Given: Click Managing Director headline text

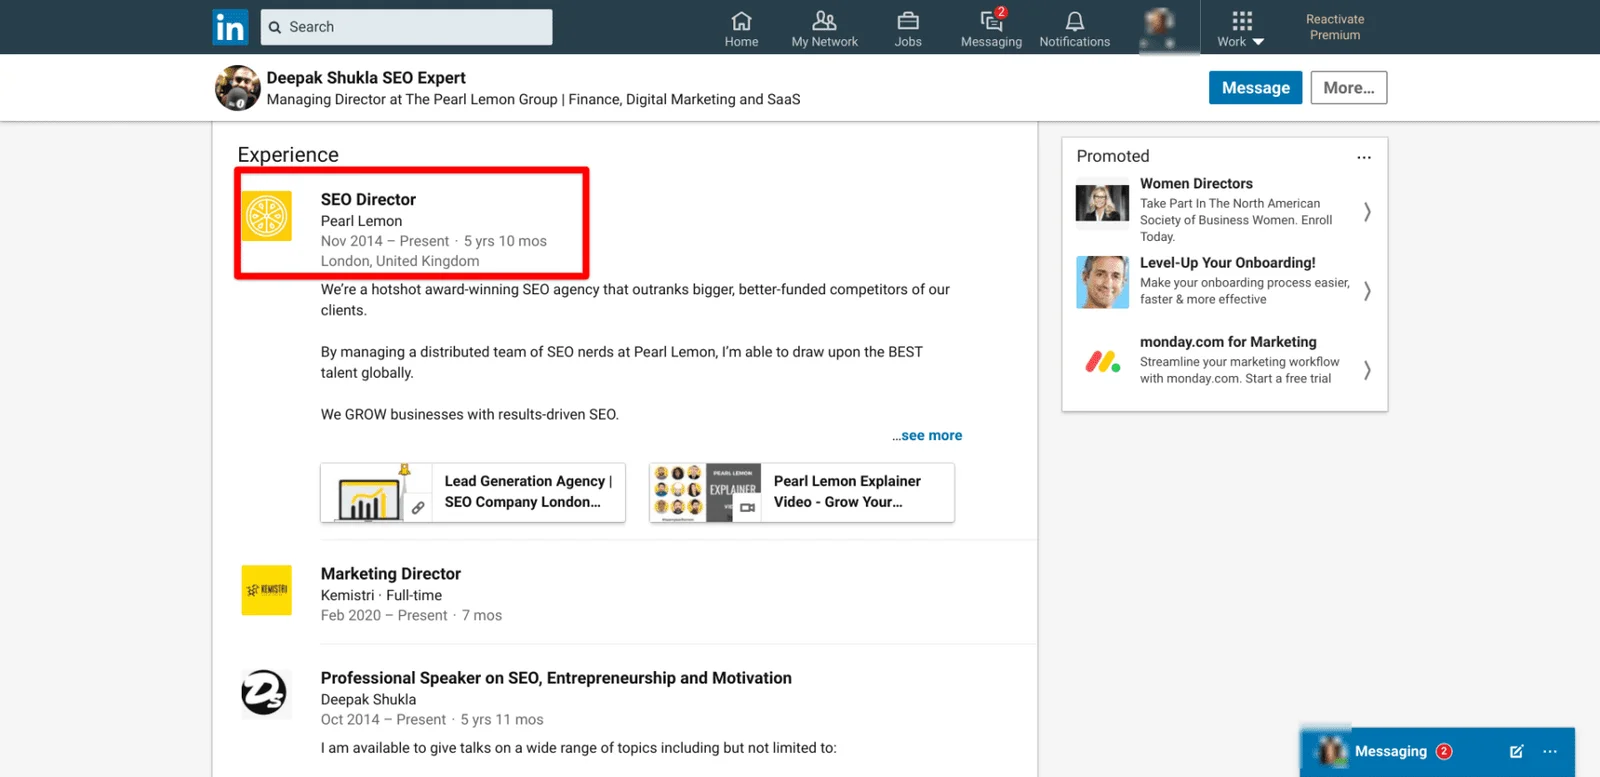Looking at the screenshot, I should 533,99.
